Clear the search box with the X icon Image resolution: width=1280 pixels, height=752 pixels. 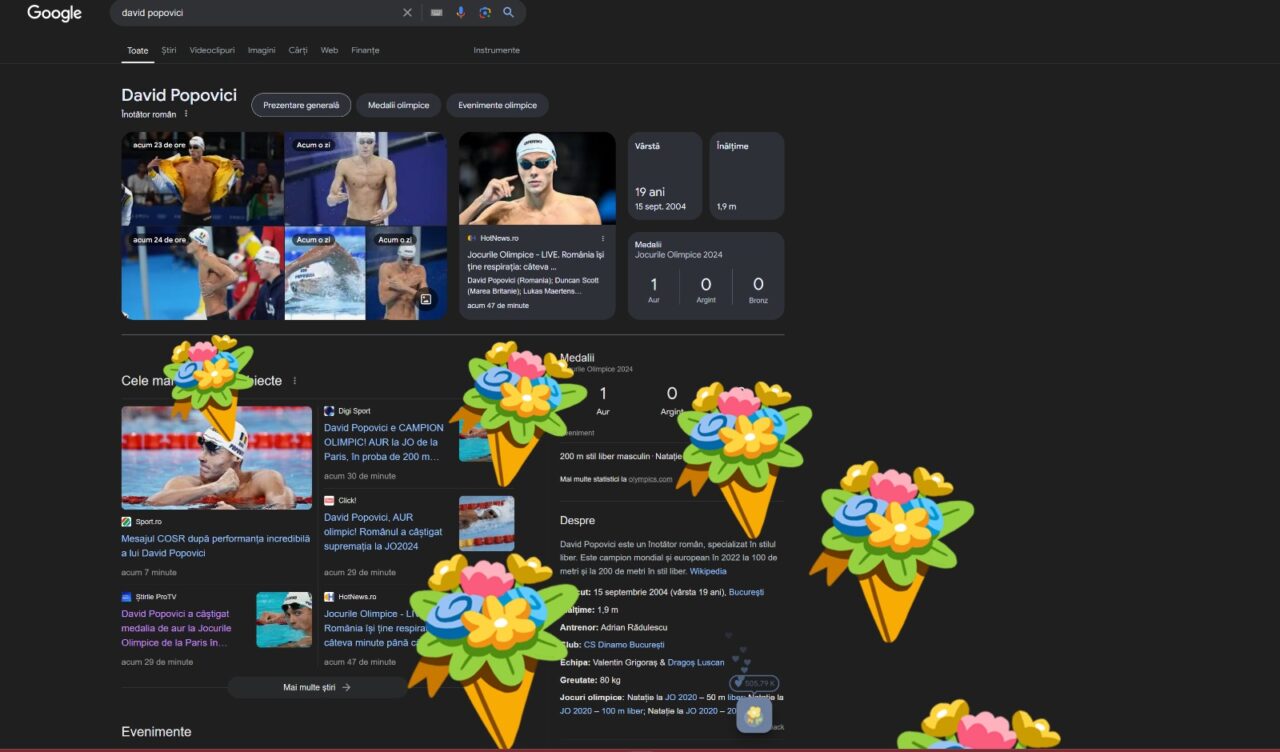407,13
